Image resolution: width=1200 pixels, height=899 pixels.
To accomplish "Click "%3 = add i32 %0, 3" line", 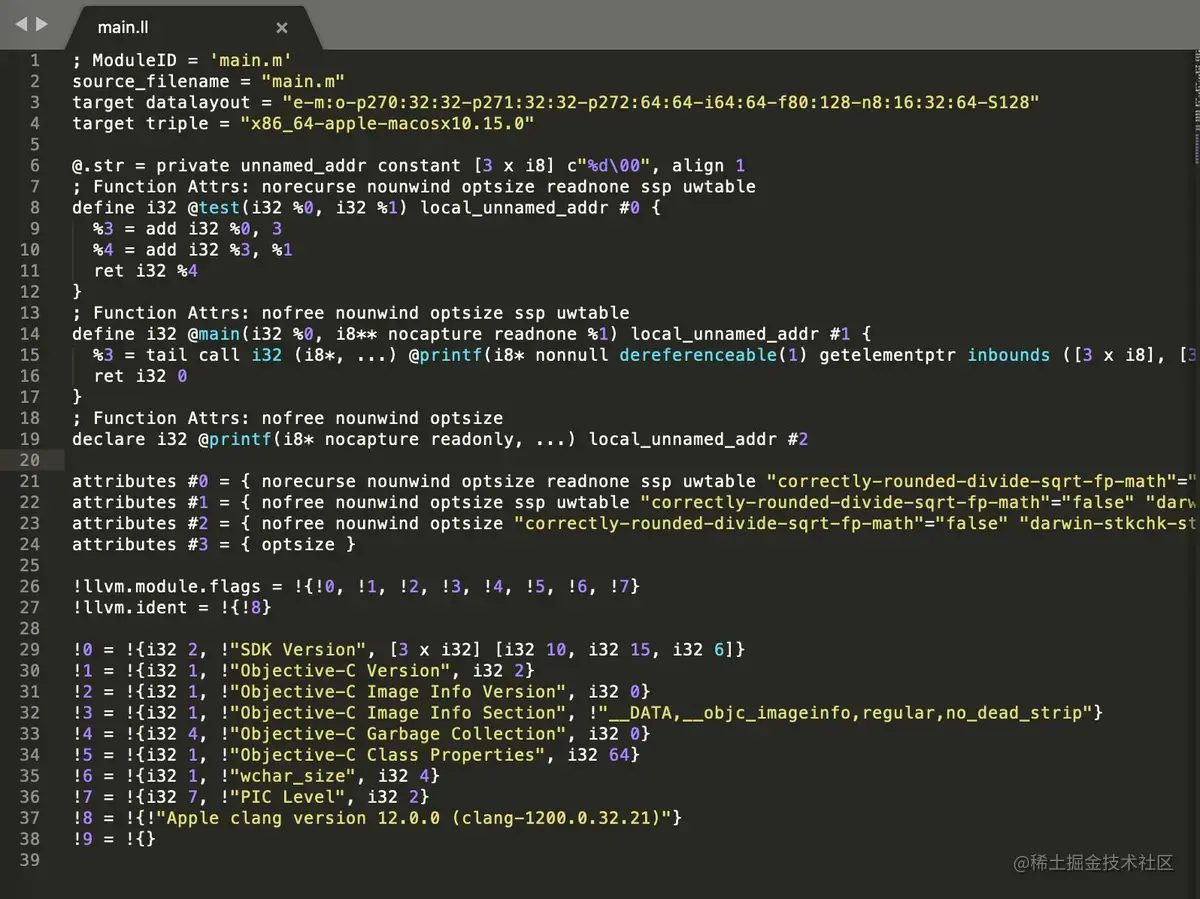I will 188,229.
